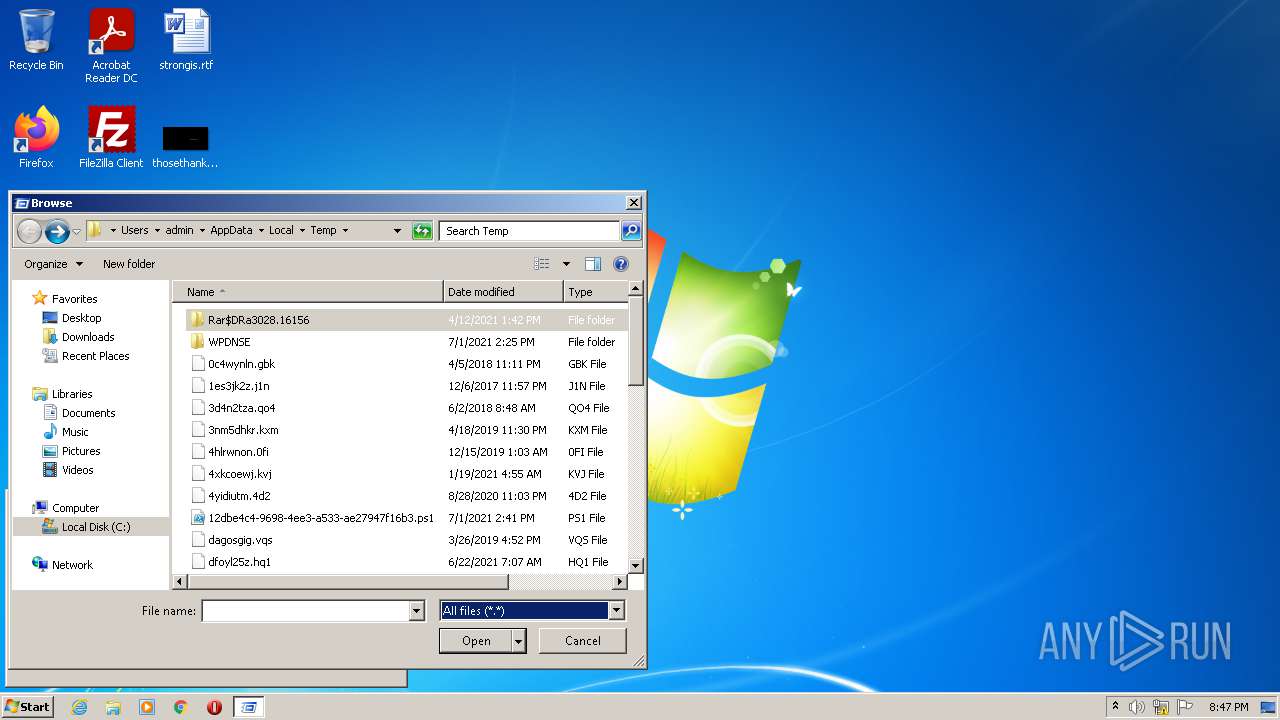Viewport: 1280px width, 720px height.
Task: Open the Organize menu
Action: 53,264
